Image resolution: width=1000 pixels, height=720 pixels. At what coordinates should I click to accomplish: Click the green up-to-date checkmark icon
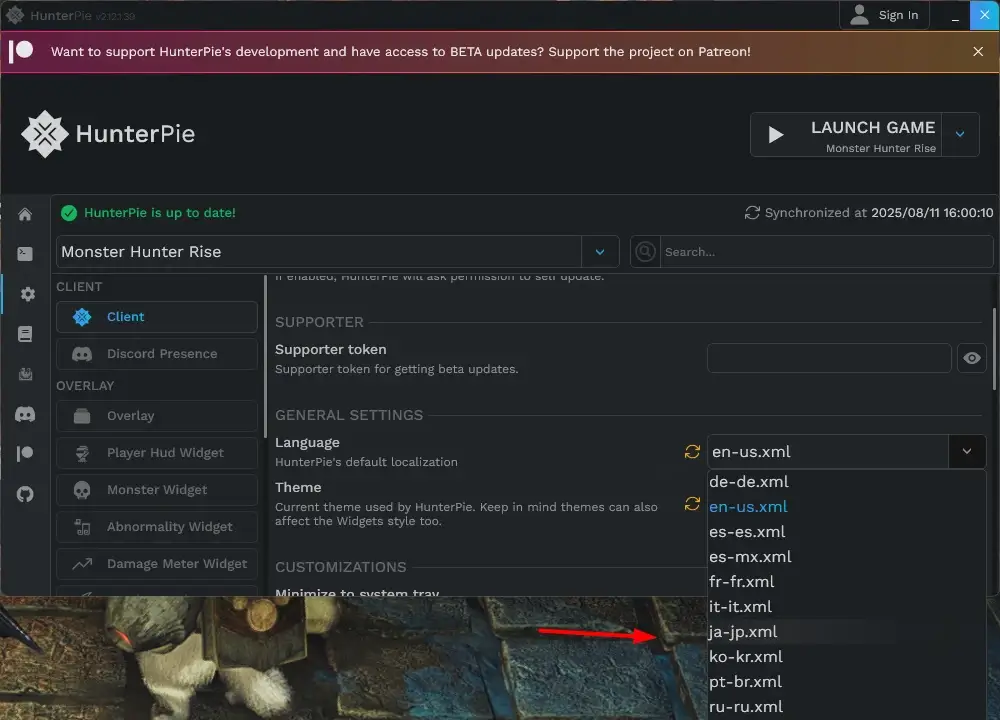69,213
